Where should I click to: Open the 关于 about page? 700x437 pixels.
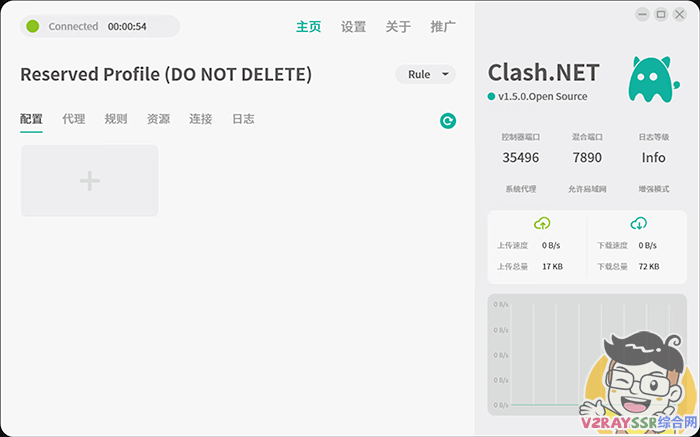(x=398, y=27)
